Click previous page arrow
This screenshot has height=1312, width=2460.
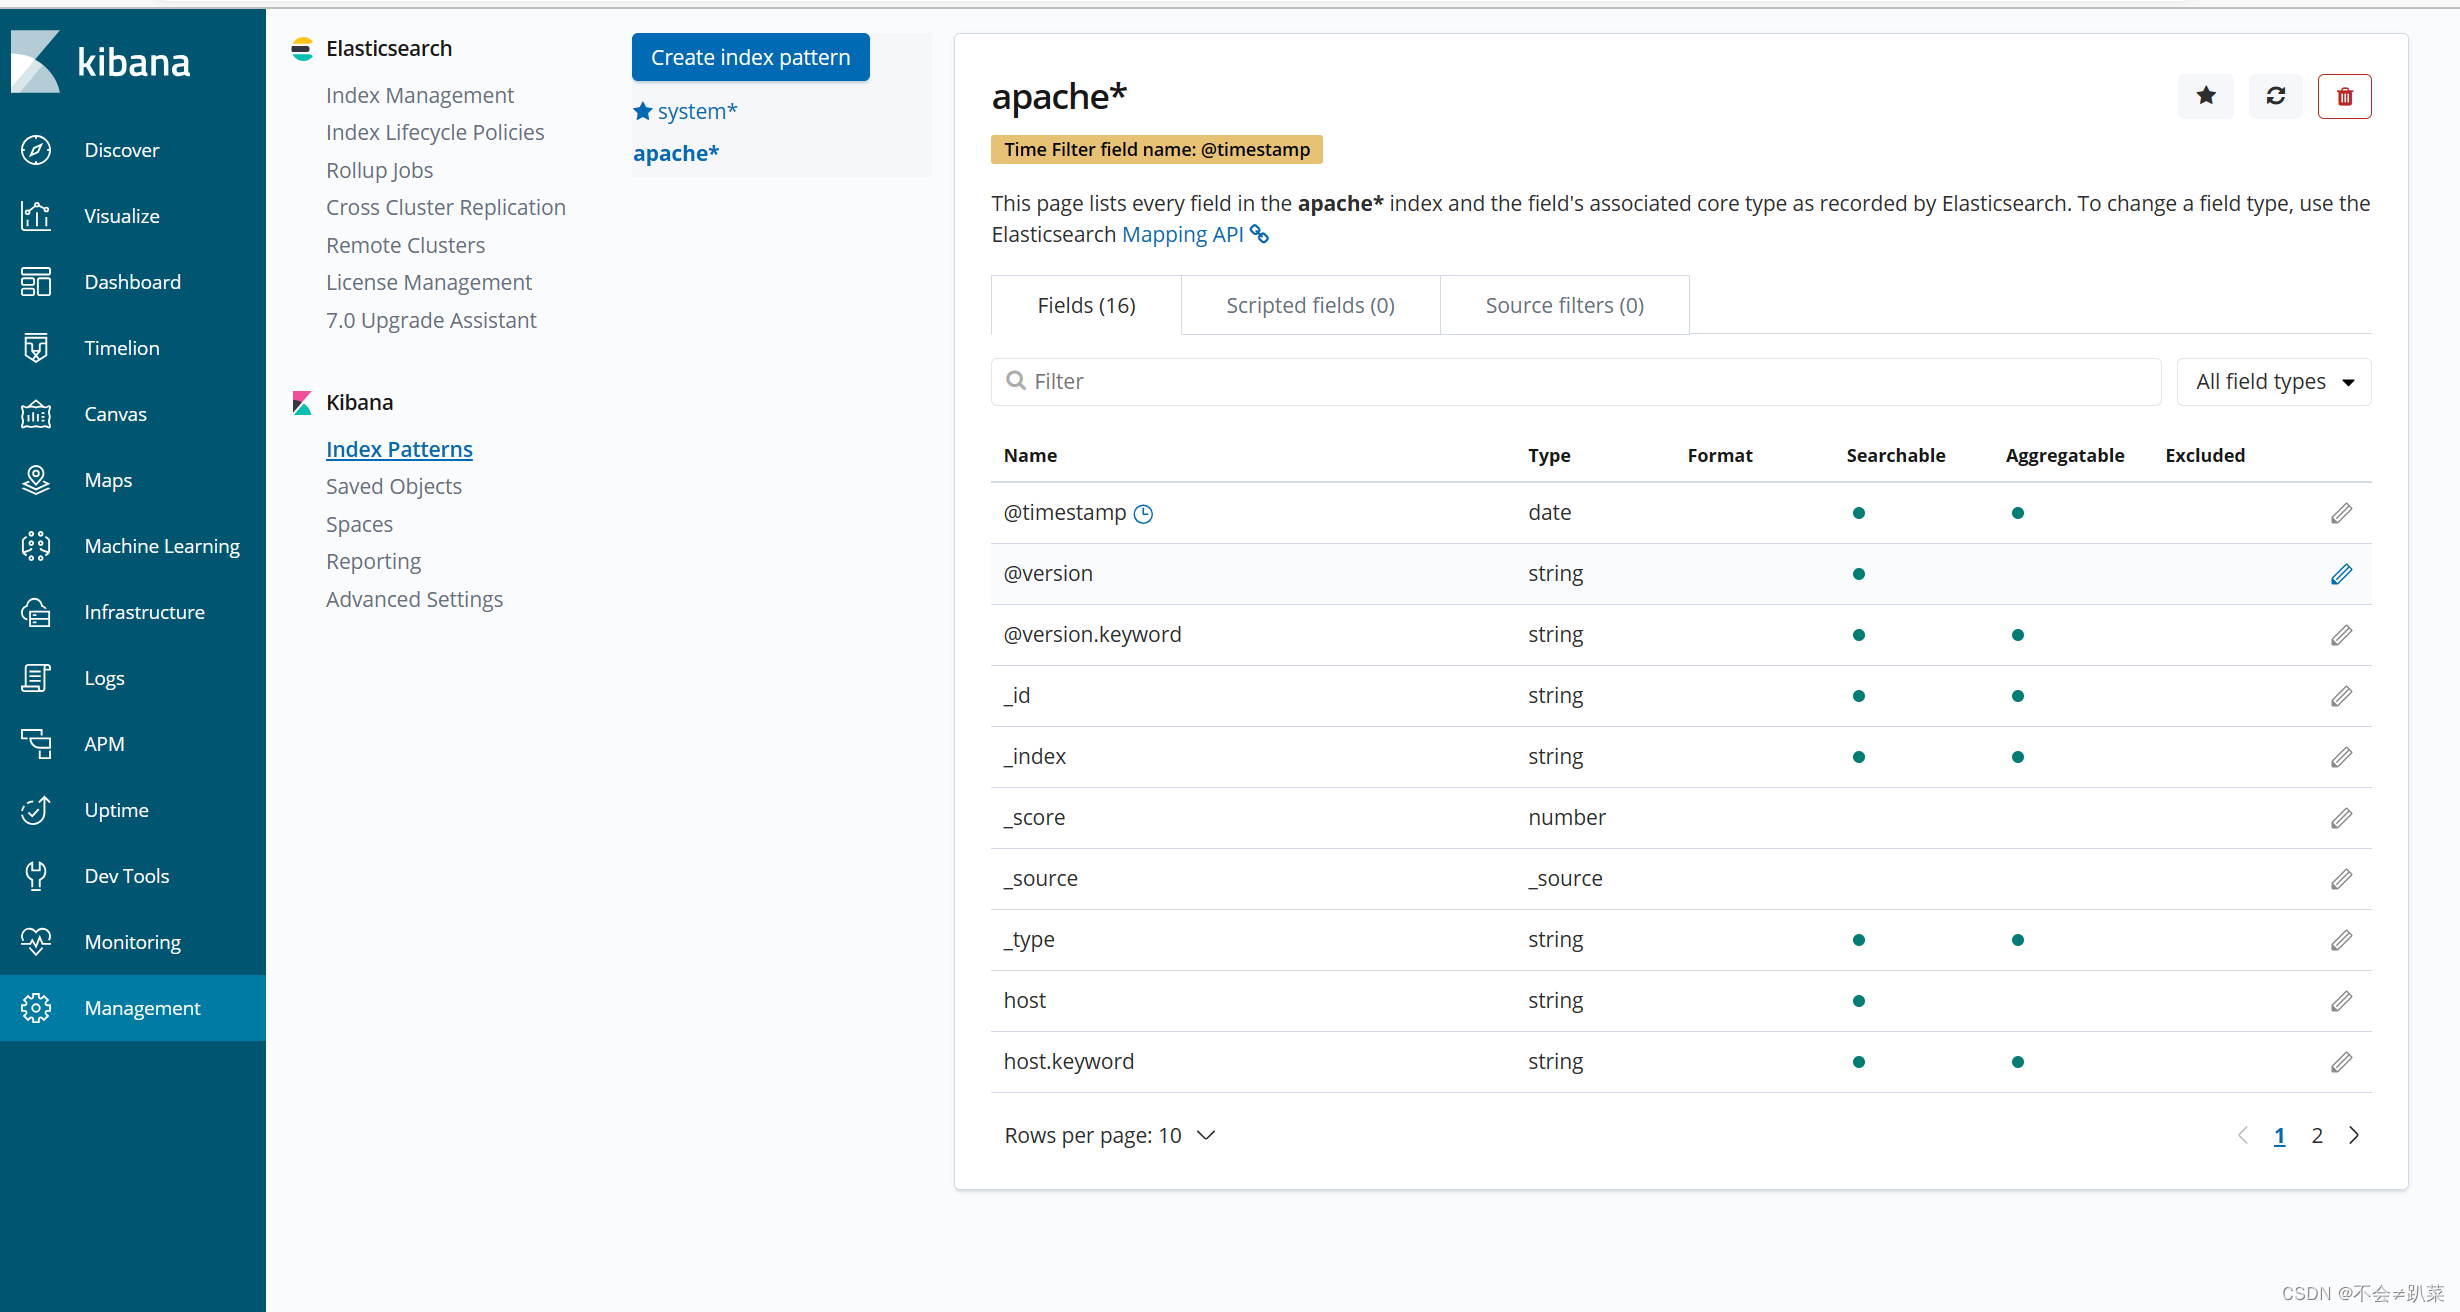pyautogui.click(x=2243, y=1136)
